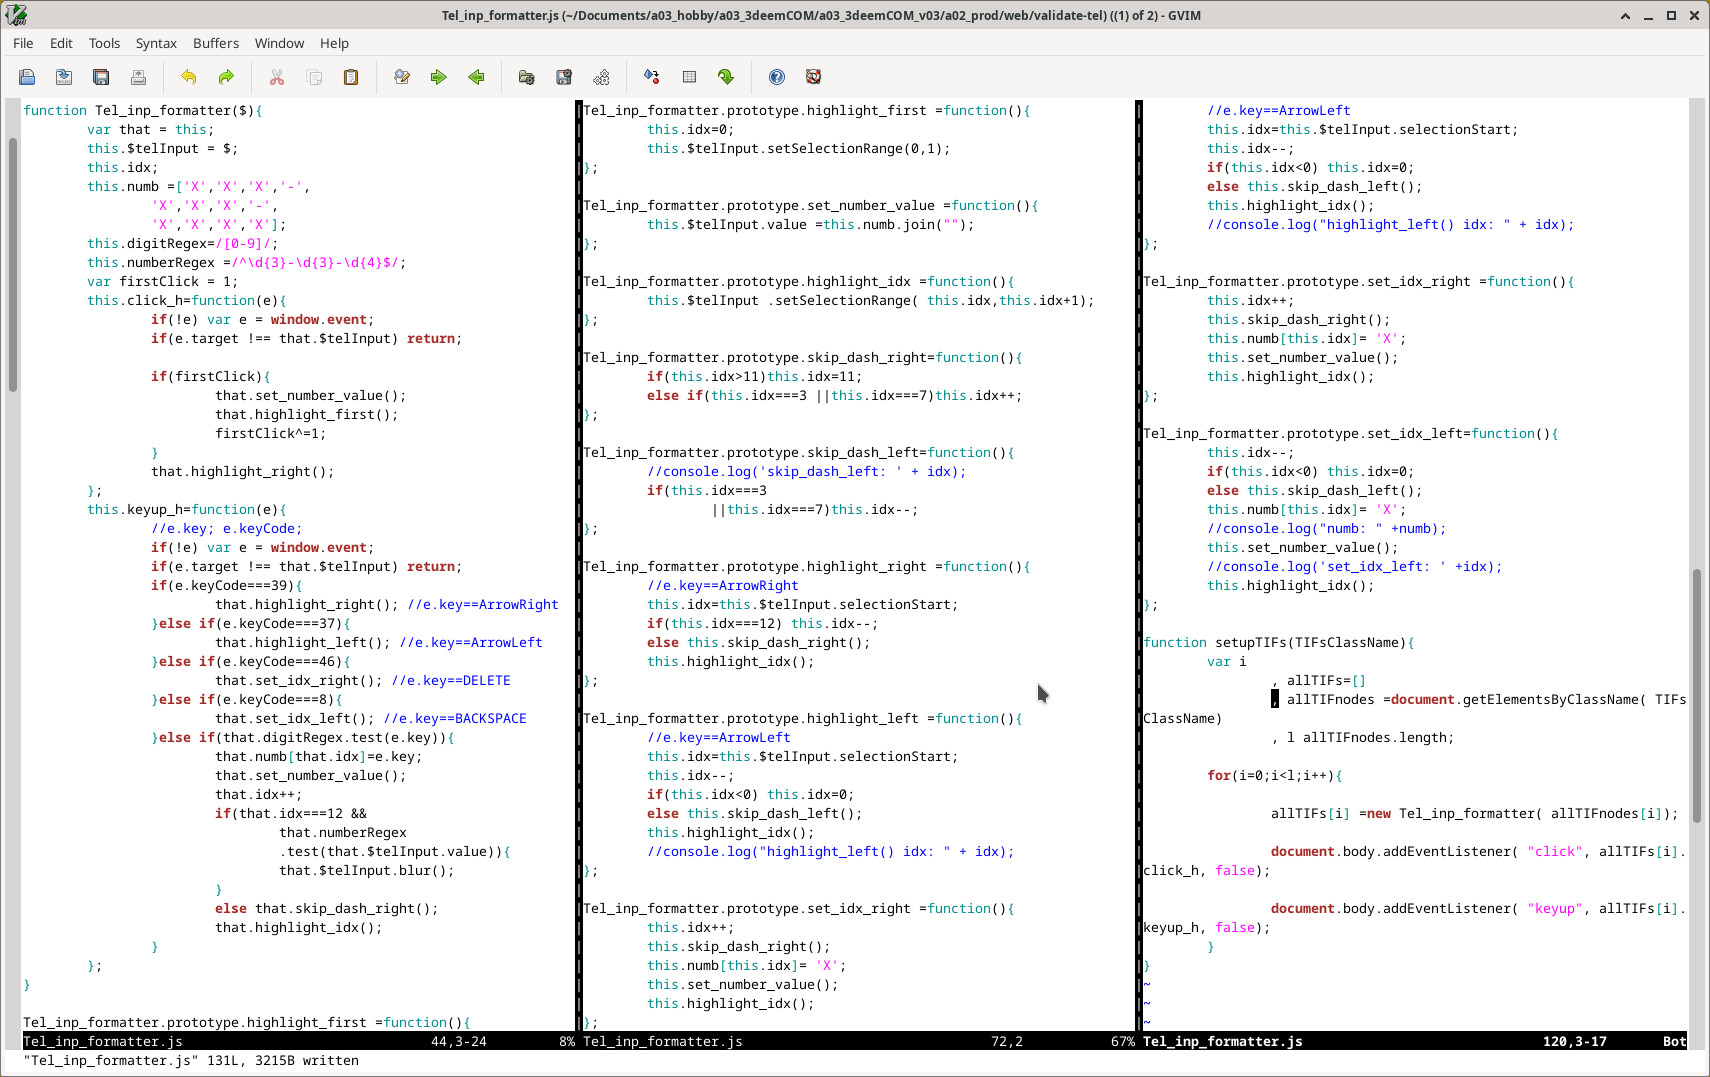Click the Find Previous green arrow
The height and width of the screenshot is (1077, 1710).
[476, 77]
